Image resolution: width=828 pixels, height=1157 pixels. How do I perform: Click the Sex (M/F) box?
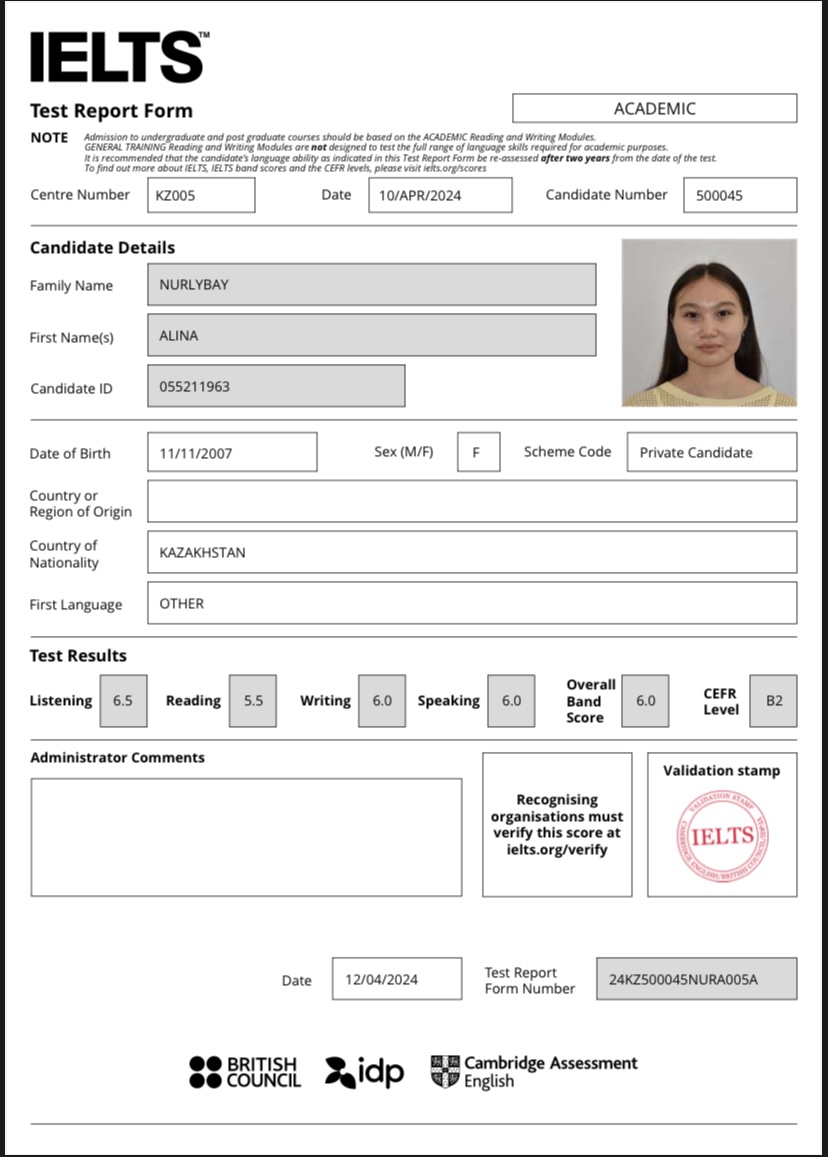(478, 452)
